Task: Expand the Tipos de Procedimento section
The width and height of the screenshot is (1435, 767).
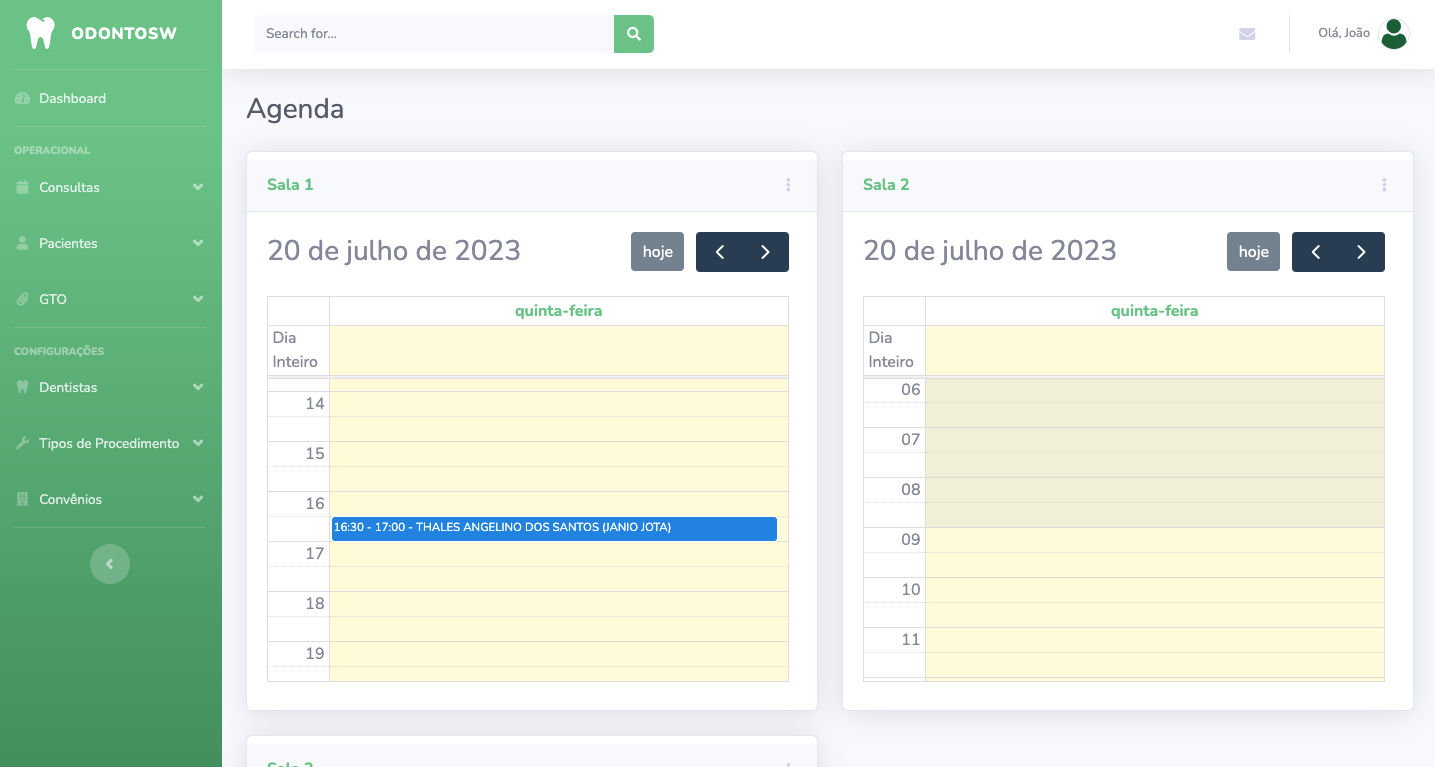Action: tap(110, 443)
